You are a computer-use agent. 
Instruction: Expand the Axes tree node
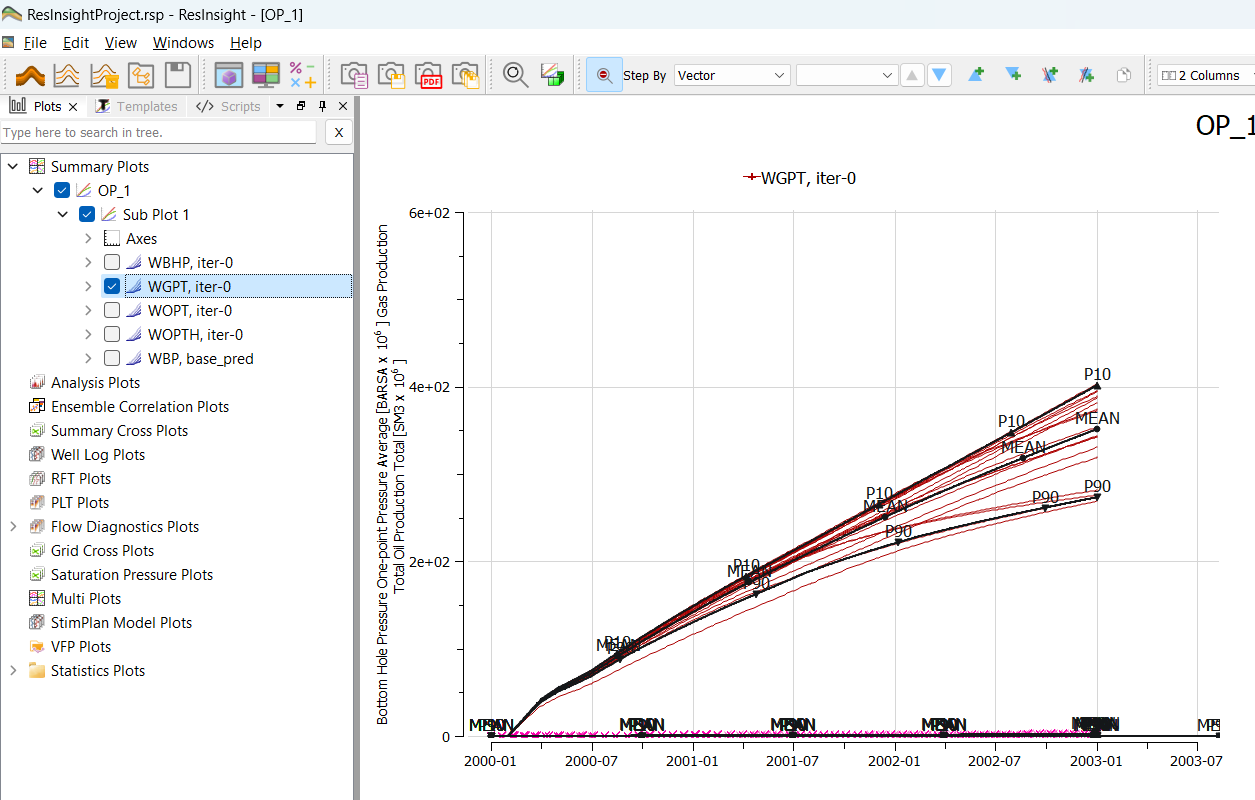pyautogui.click(x=88, y=238)
